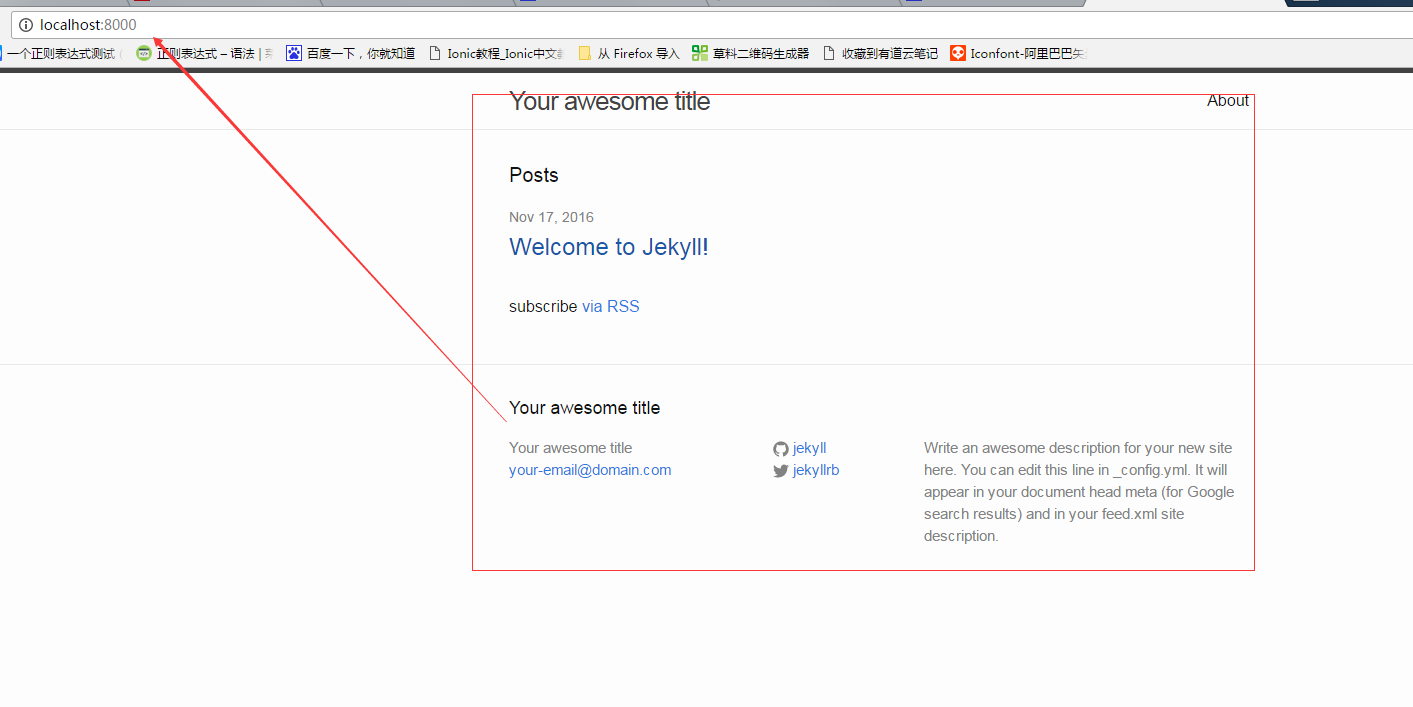Open the 正则表达式 – 语法 bookmark
1413x707 pixels.
click(205, 54)
